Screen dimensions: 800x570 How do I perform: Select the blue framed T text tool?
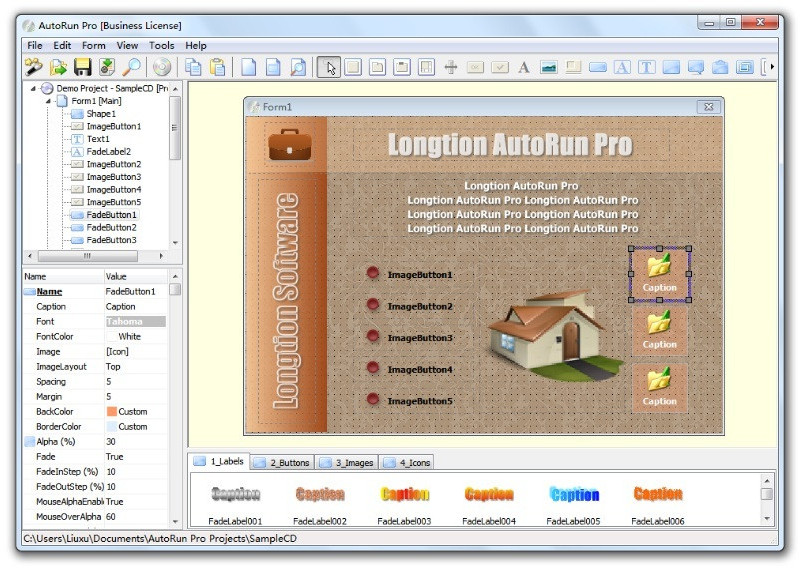click(646, 67)
